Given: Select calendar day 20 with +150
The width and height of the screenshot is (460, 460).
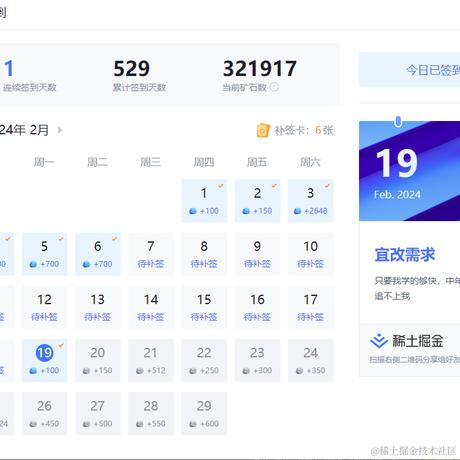Looking at the screenshot, I should 98,360.
